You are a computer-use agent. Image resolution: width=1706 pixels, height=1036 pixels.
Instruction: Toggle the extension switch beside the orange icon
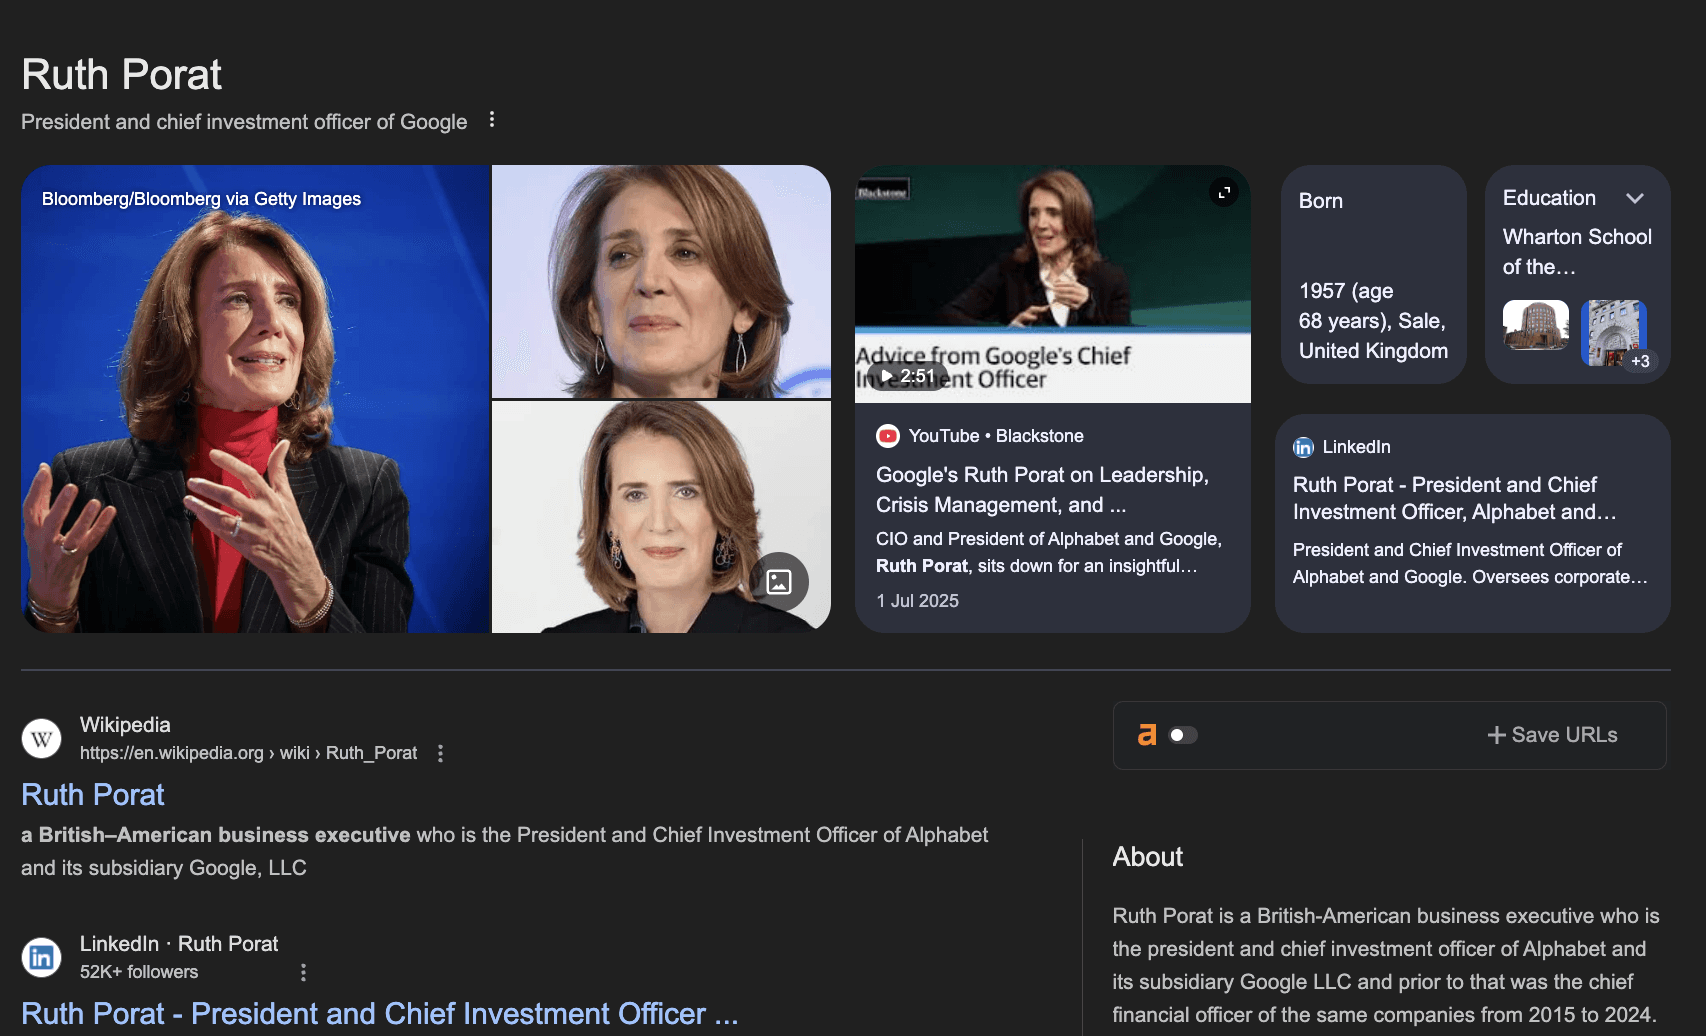[x=1183, y=735]
